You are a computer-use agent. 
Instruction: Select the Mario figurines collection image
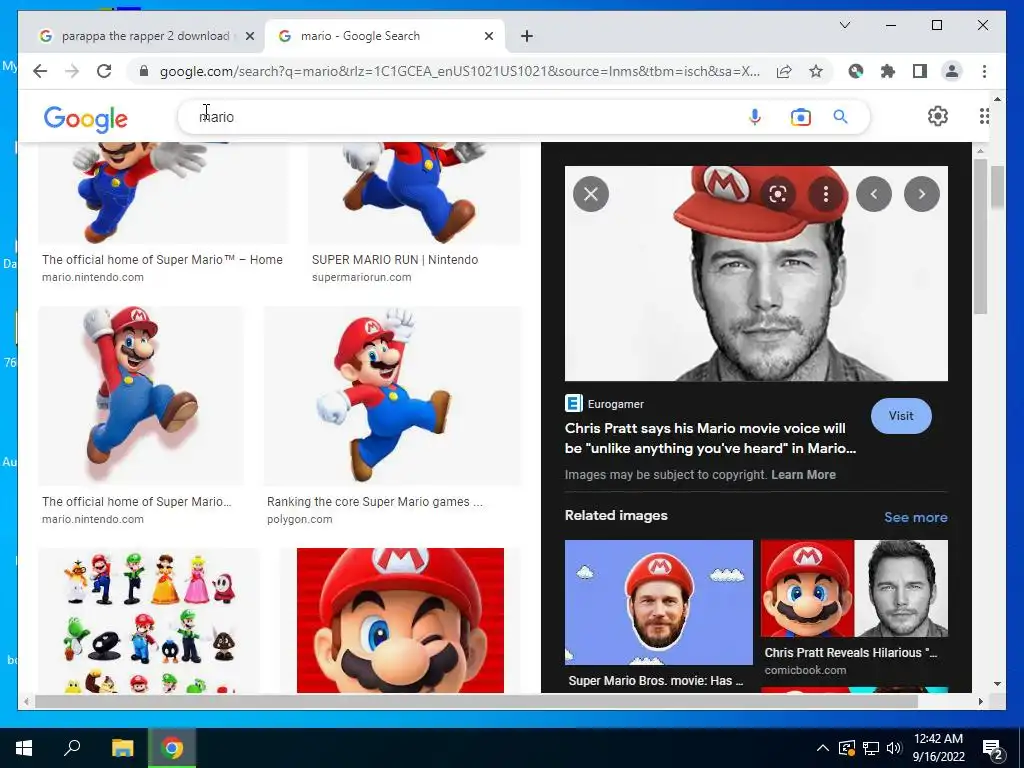[x=149, y=620]
